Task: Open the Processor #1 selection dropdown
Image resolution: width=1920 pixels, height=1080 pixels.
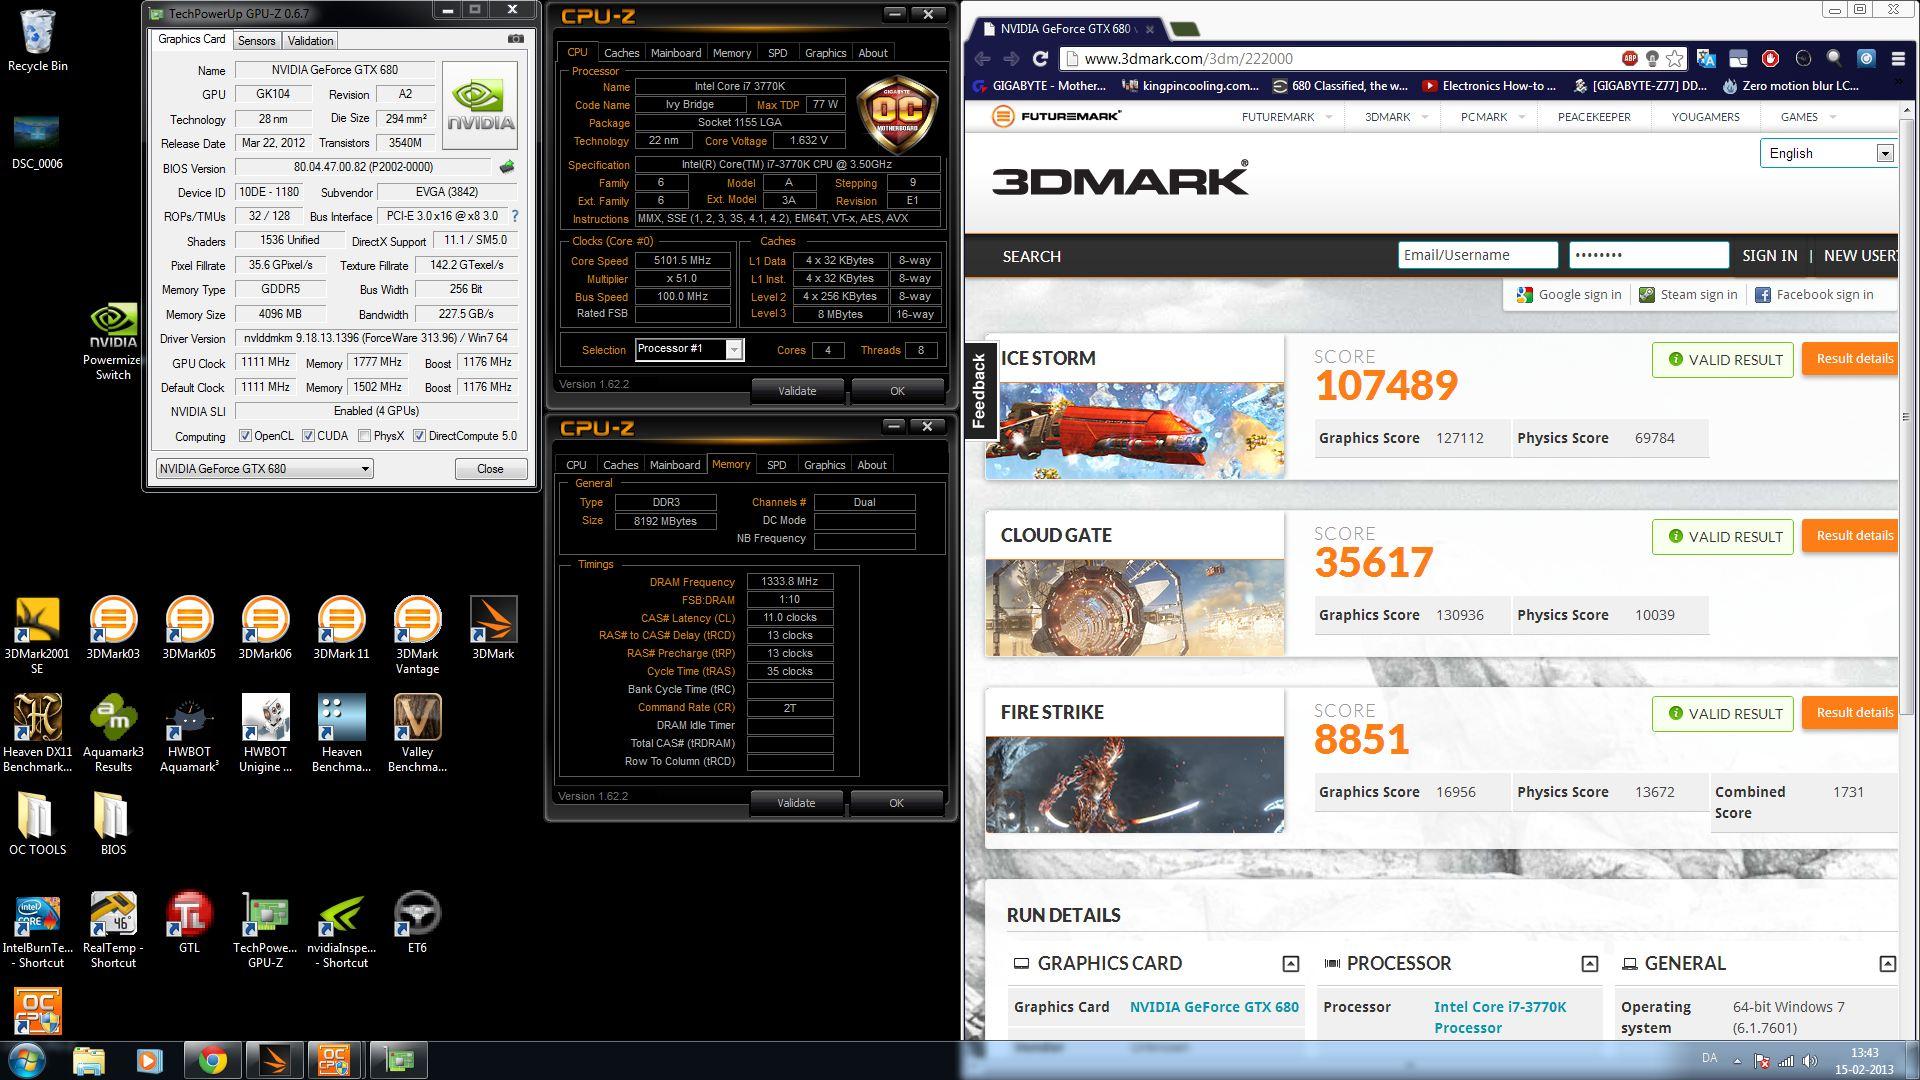Action: pos(689,349)
